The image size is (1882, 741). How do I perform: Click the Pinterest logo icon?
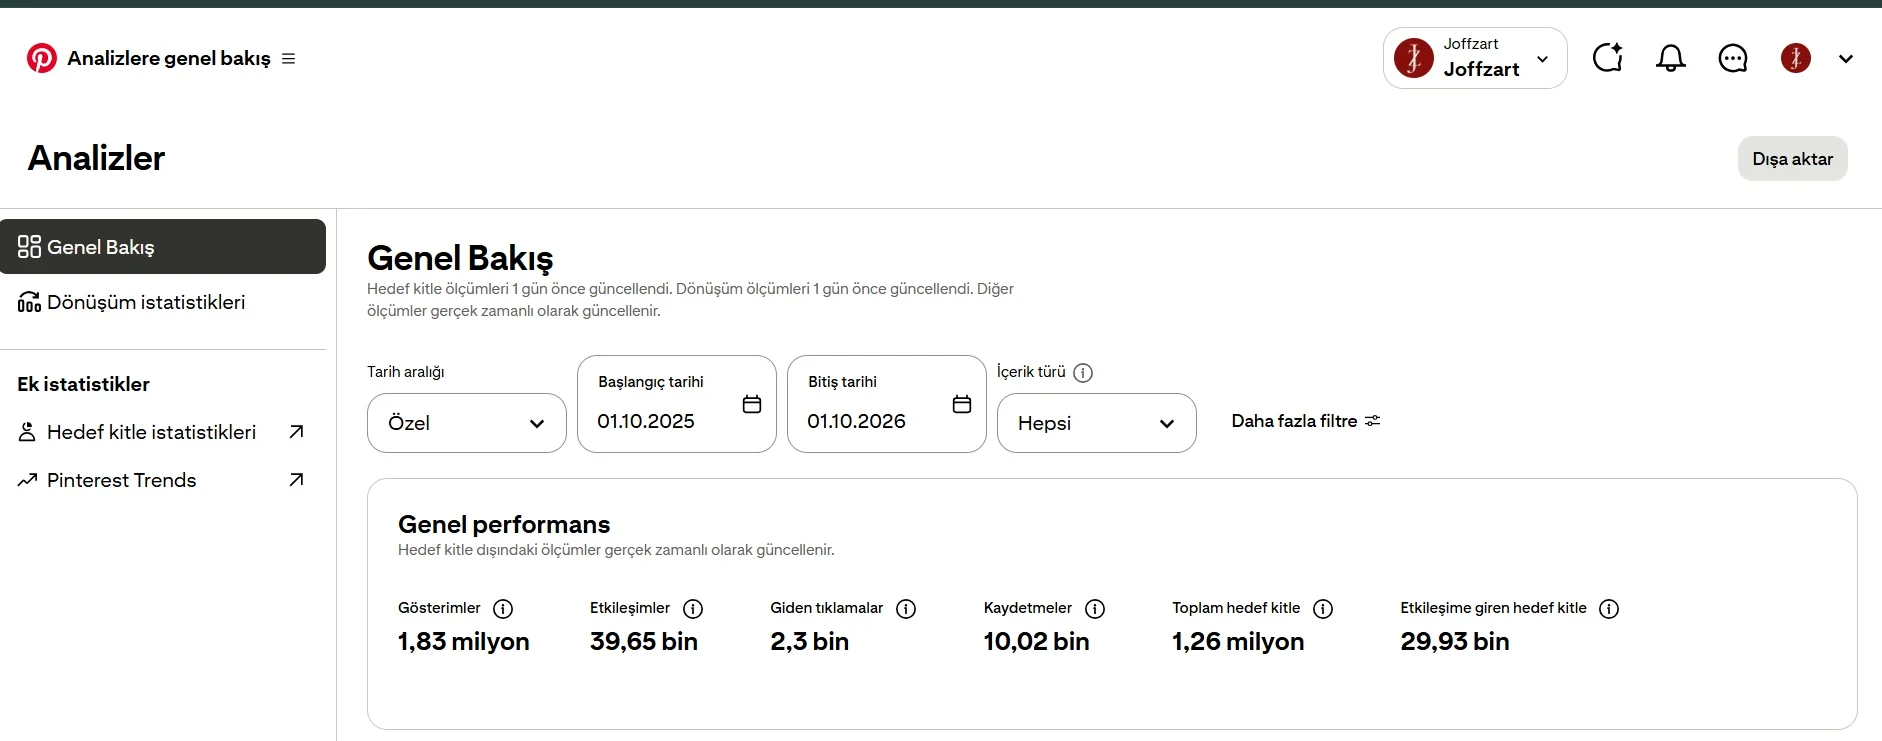(x=41, y=58)
